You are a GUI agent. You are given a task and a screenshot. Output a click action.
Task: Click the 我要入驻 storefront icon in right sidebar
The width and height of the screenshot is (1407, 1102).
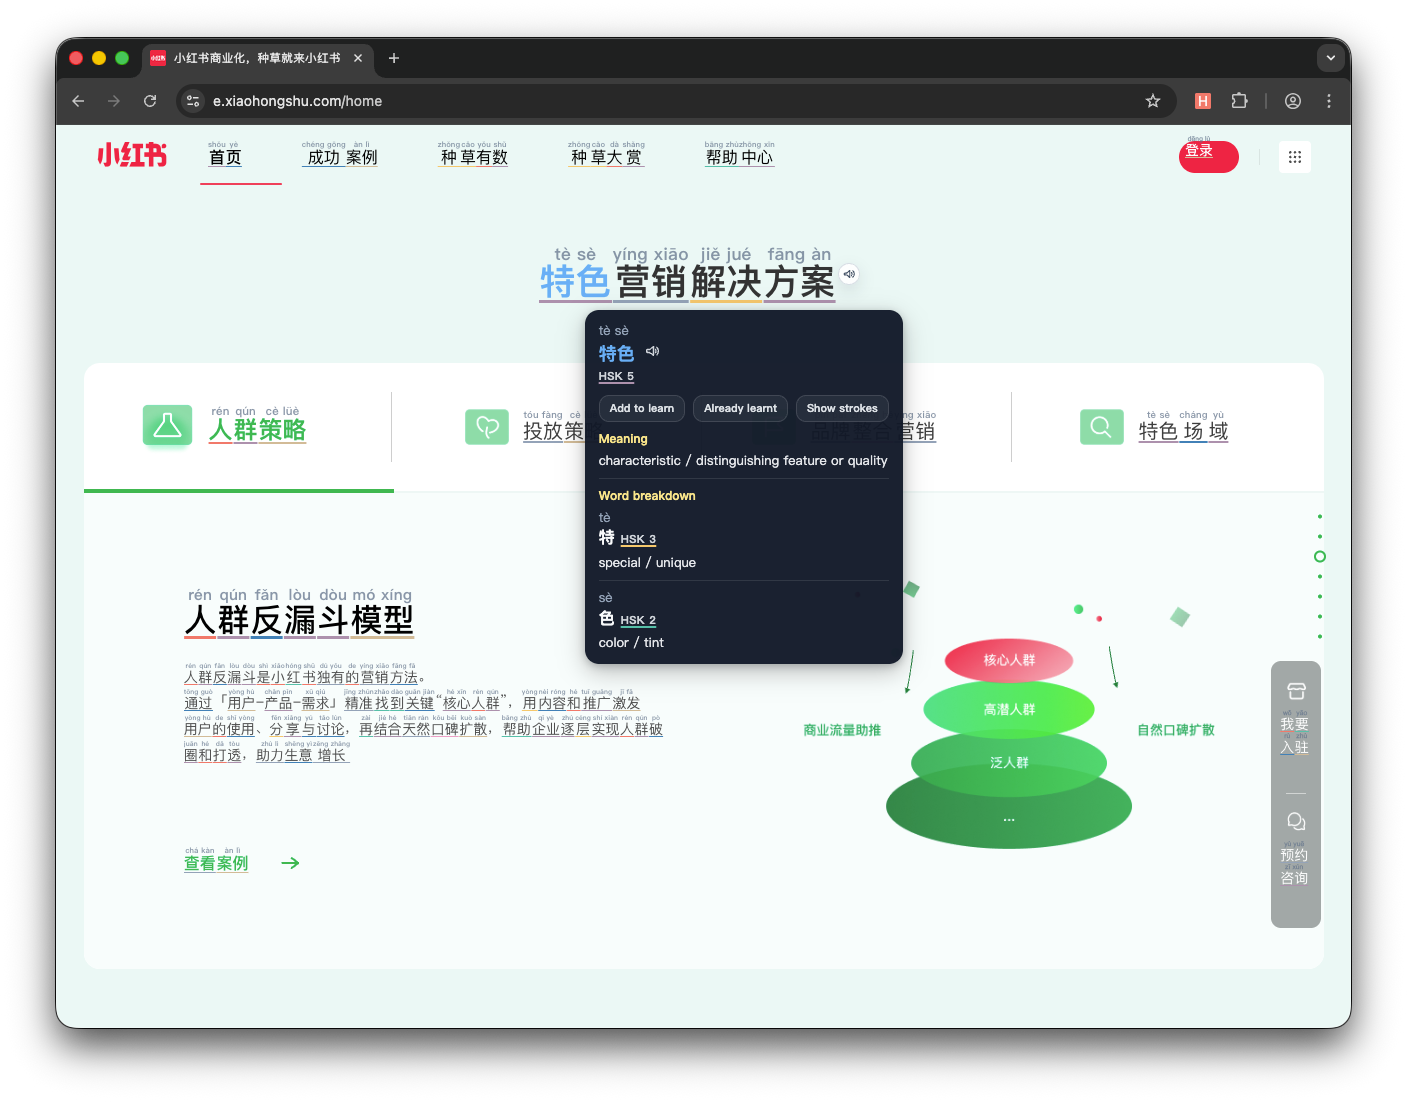pos(1295,690)
